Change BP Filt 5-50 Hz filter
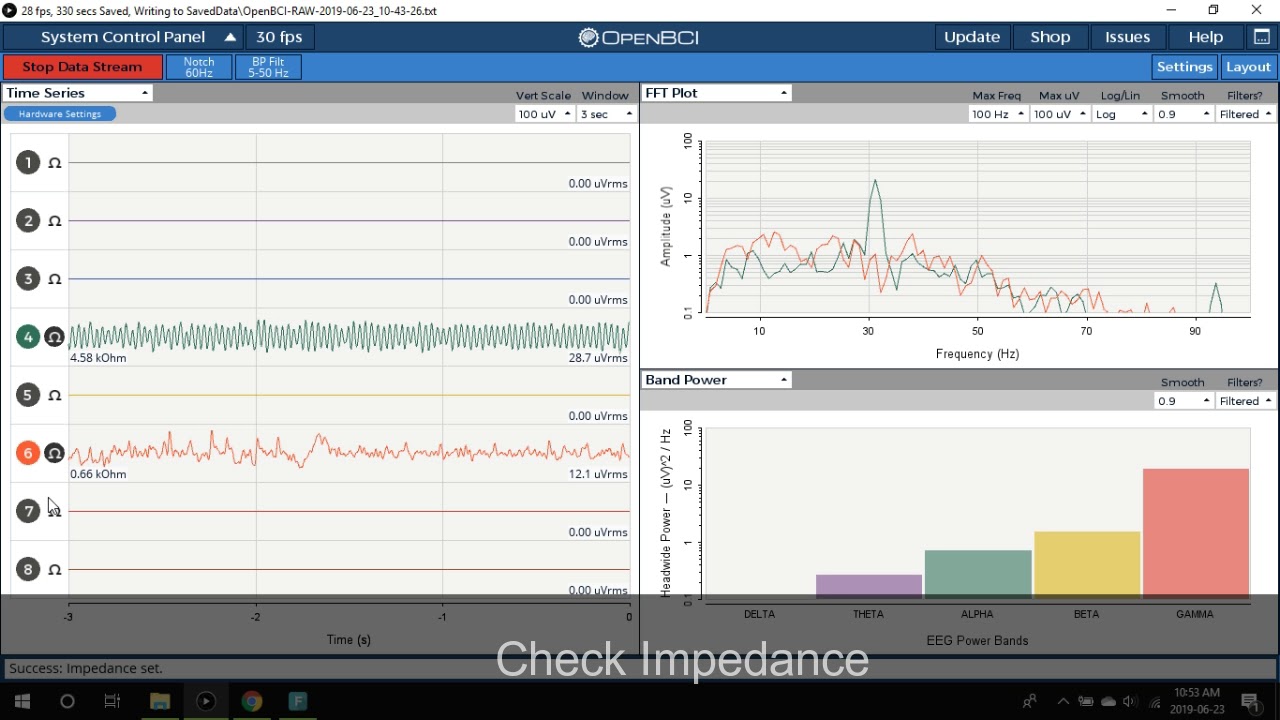 click(268, 67)
